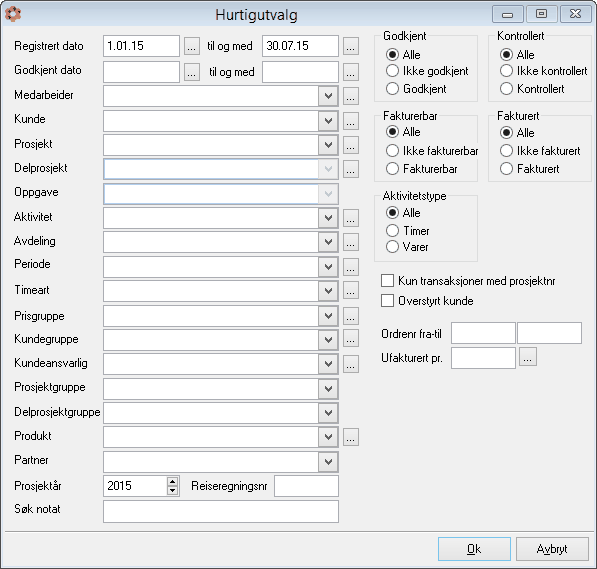Expand the Produkt dropdown
Viewport: 597px width, 569px height.
tap(328, 437)
